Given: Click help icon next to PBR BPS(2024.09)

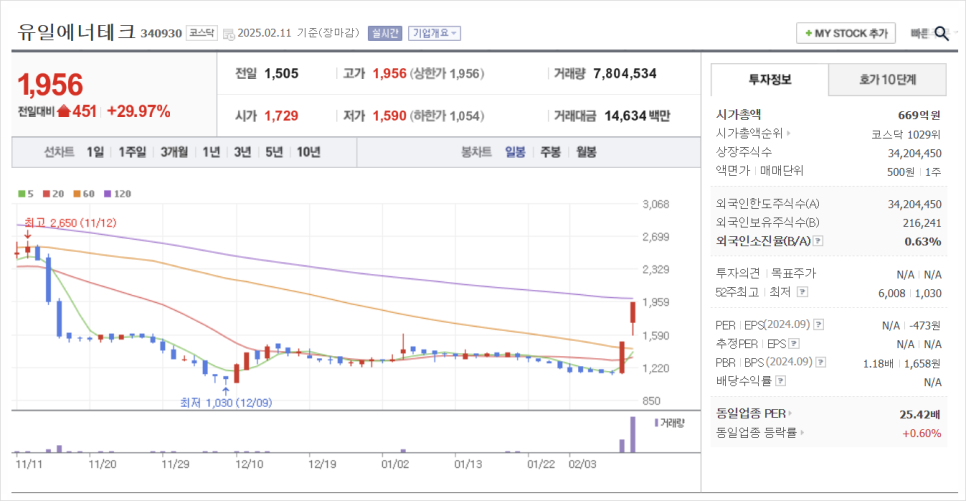Looking at the screenshot, I should point(821,362).
